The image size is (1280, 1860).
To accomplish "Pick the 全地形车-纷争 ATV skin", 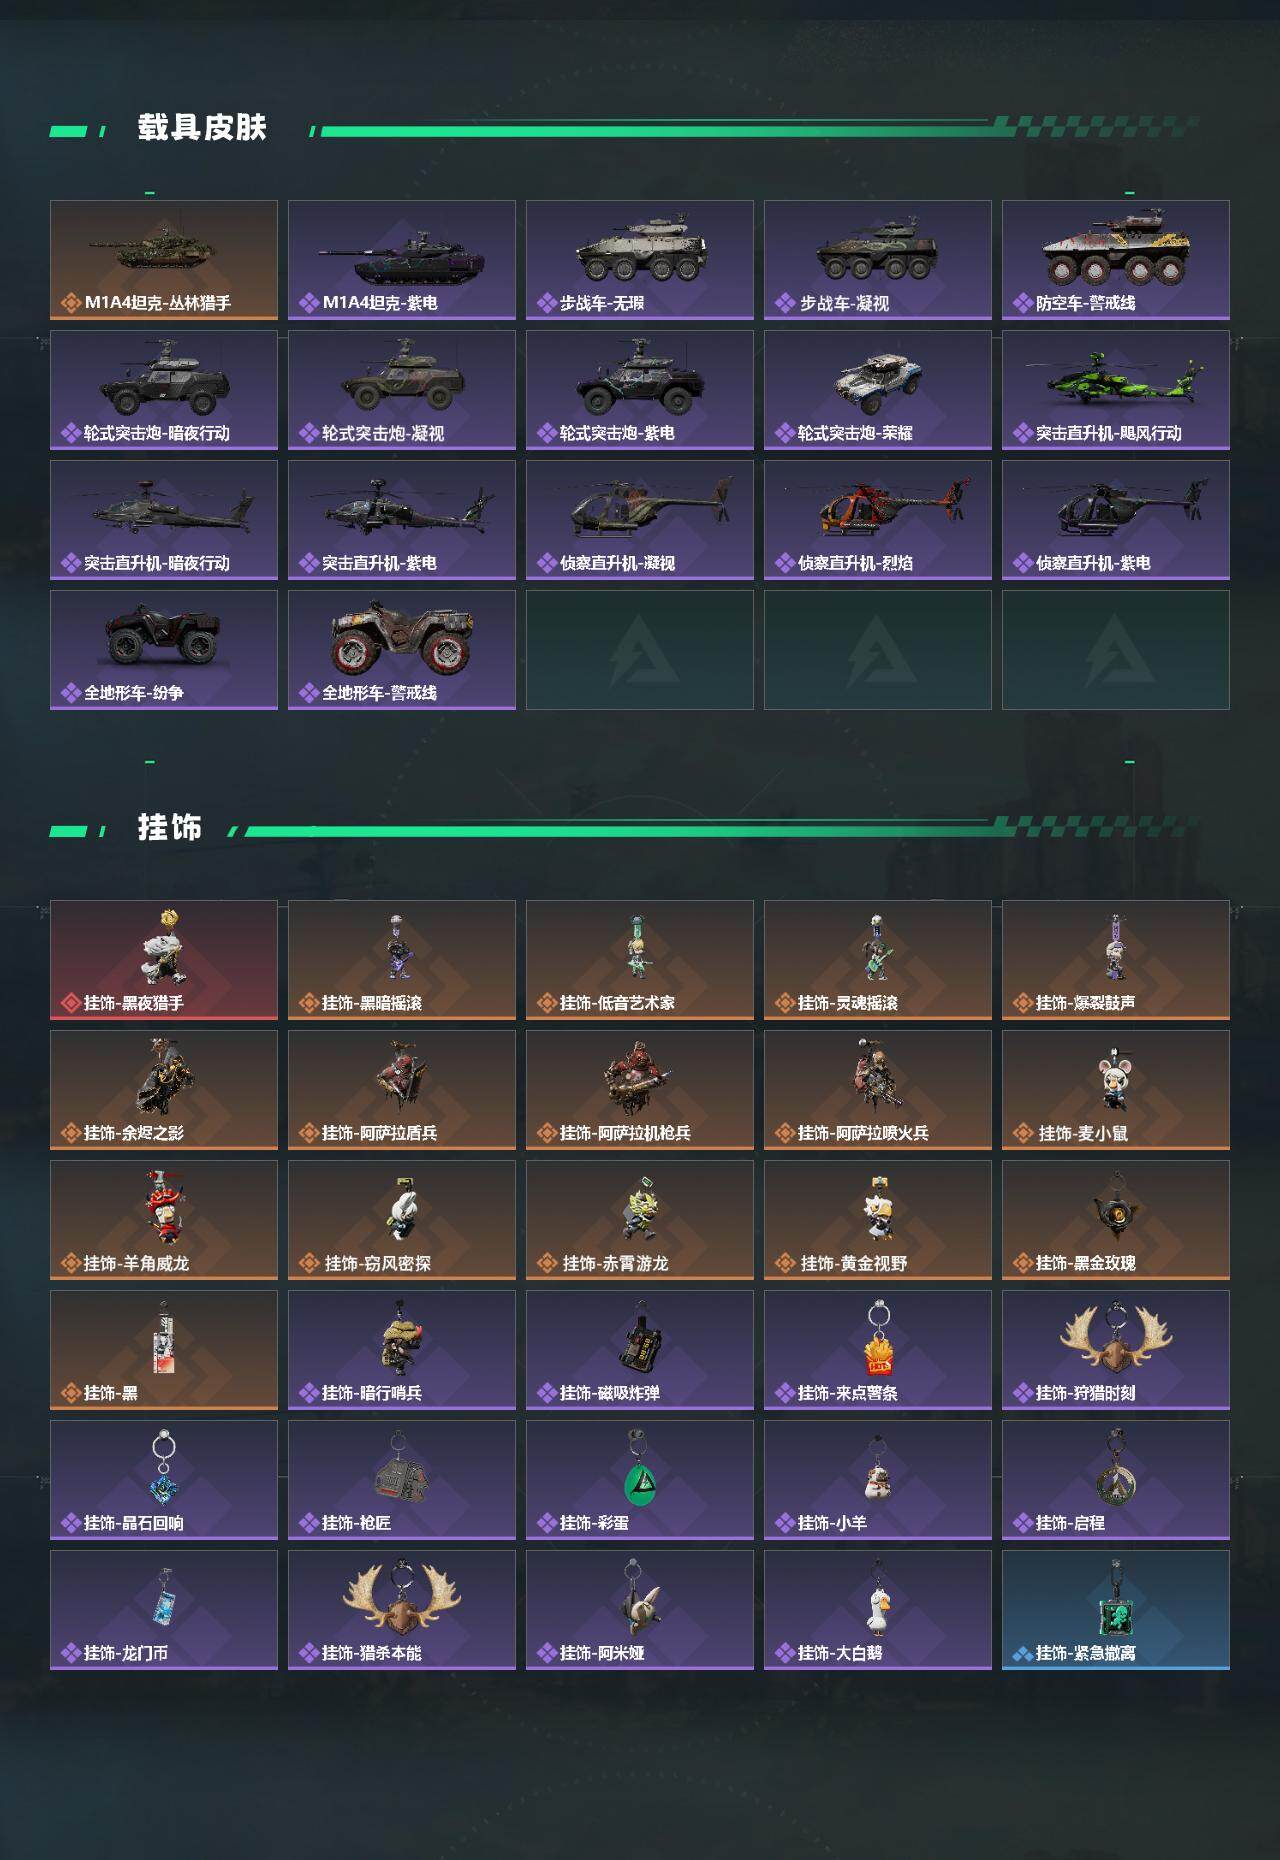I will tap(164, 650).
